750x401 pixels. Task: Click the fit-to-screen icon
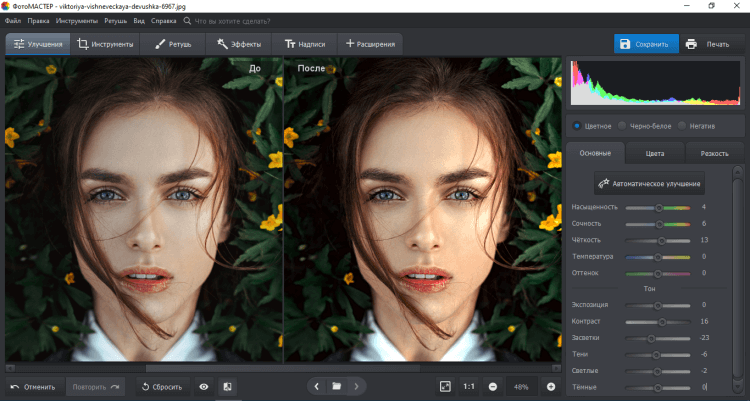[x=445, y=386]
